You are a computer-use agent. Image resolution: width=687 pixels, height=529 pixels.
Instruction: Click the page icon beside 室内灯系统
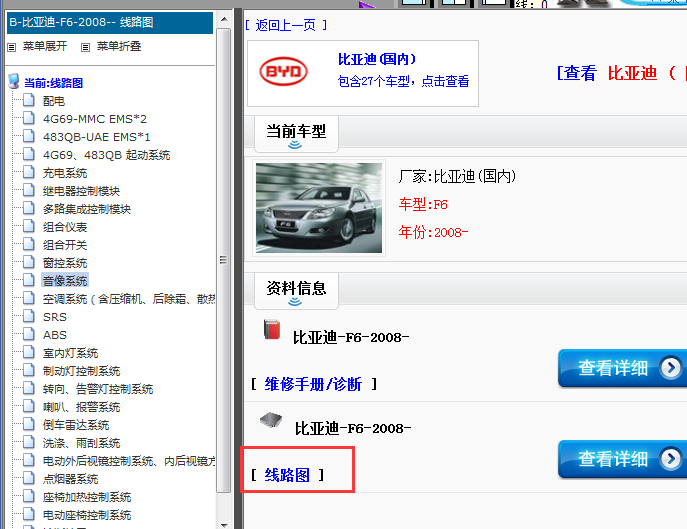click(x=28, y=352)
